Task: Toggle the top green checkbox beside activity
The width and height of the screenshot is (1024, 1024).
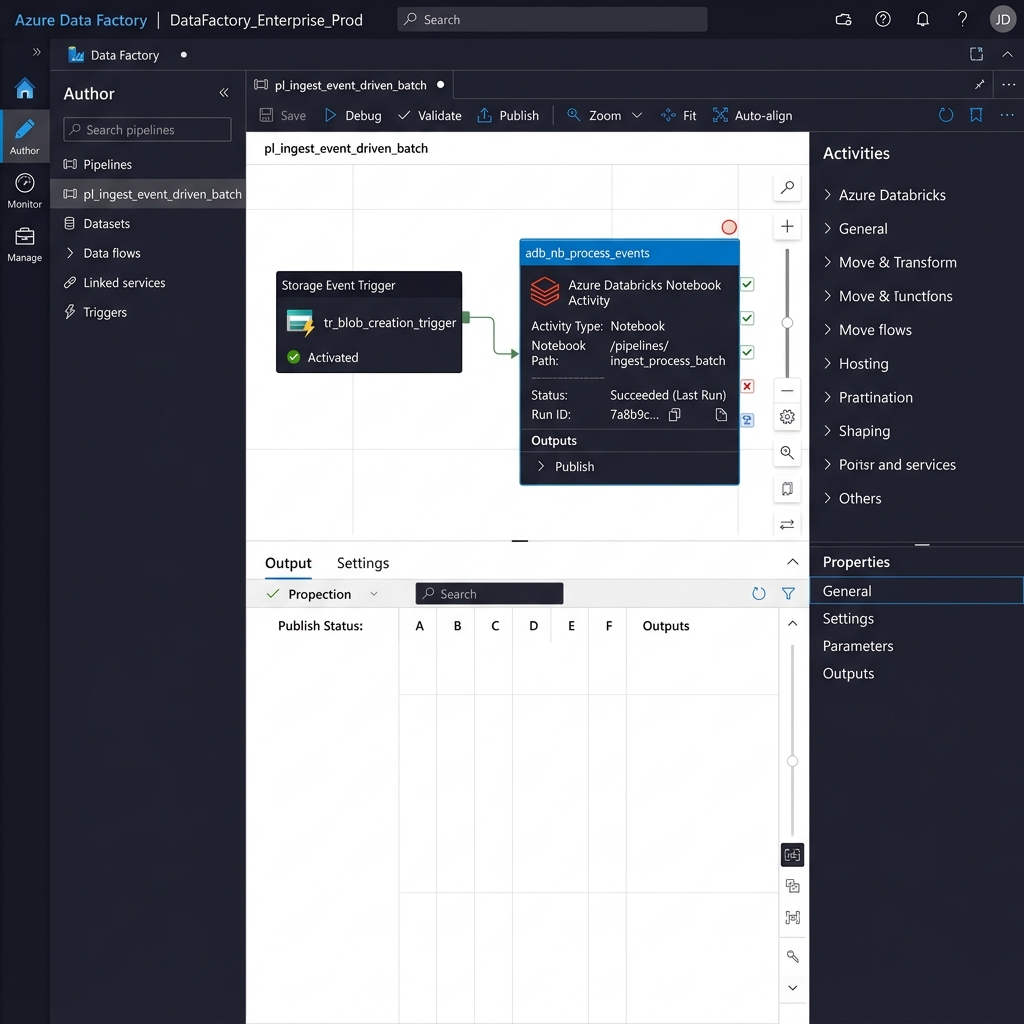Action: click(747, 284)
